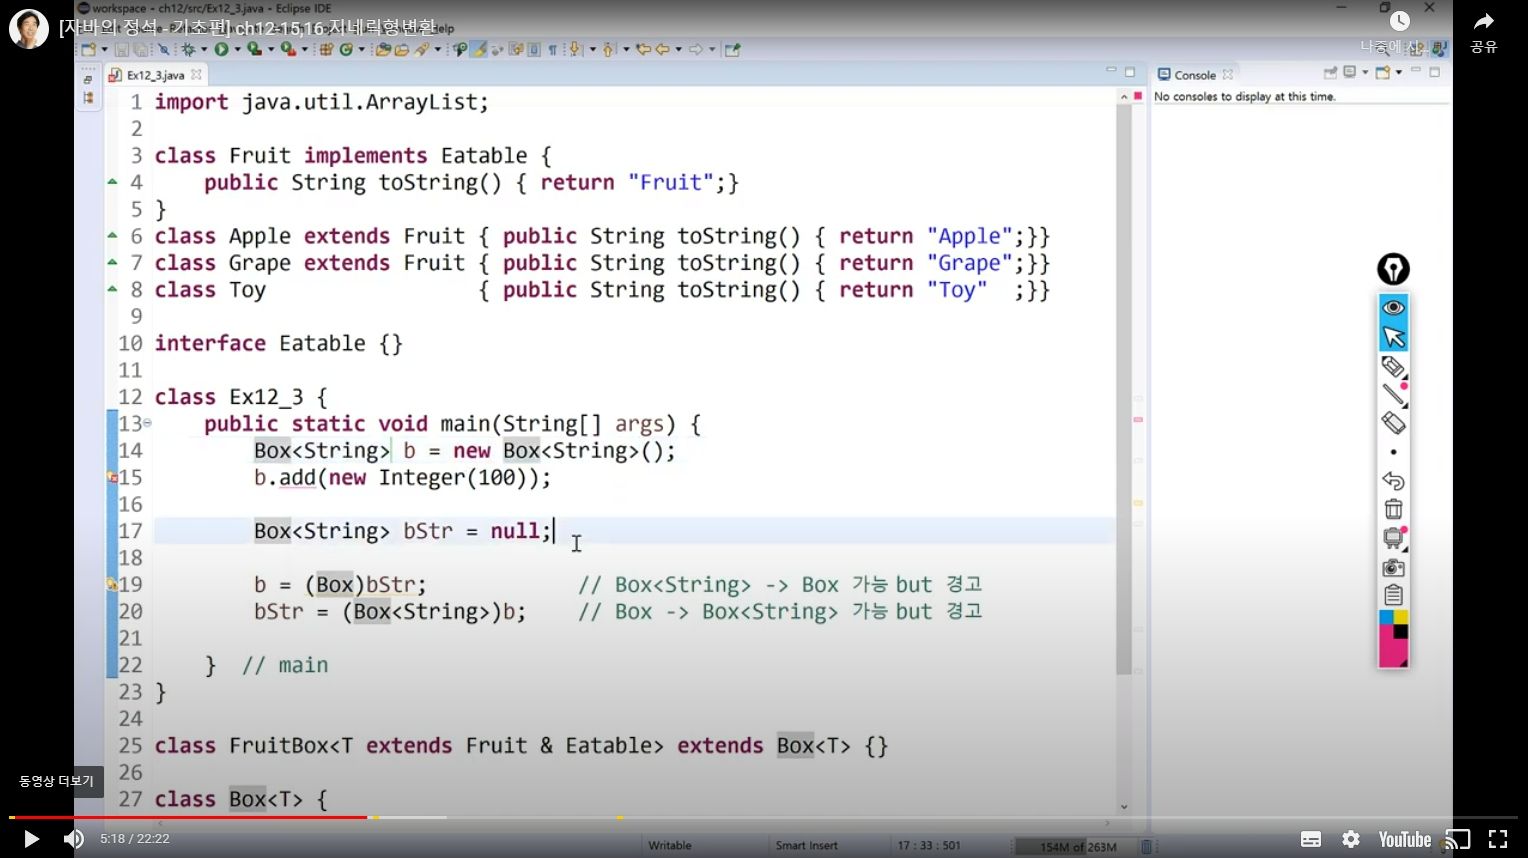Open the Back history dropdown arrow

[679, 49]
